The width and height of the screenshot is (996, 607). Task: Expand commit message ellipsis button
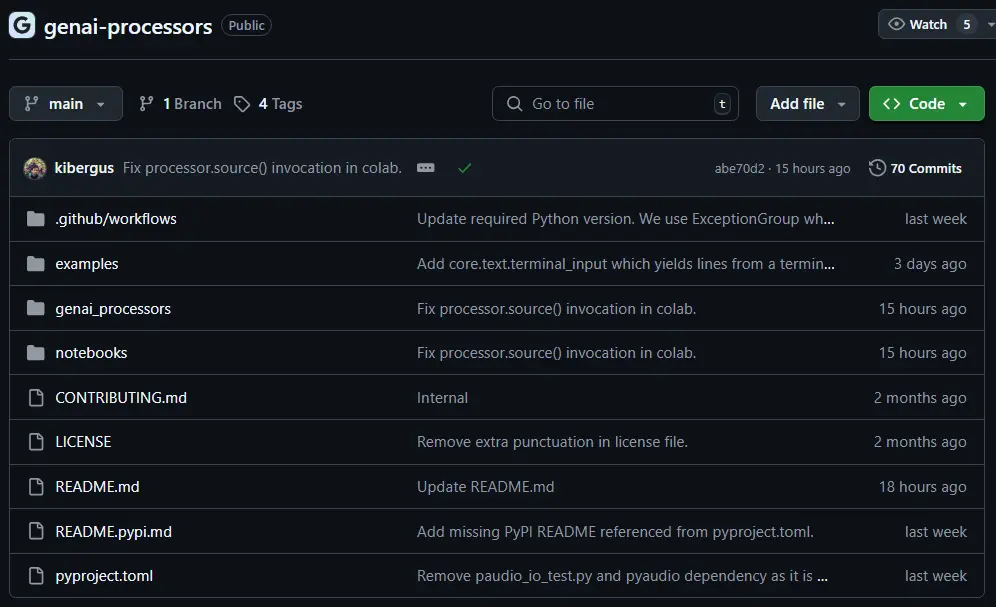(426, 168)
